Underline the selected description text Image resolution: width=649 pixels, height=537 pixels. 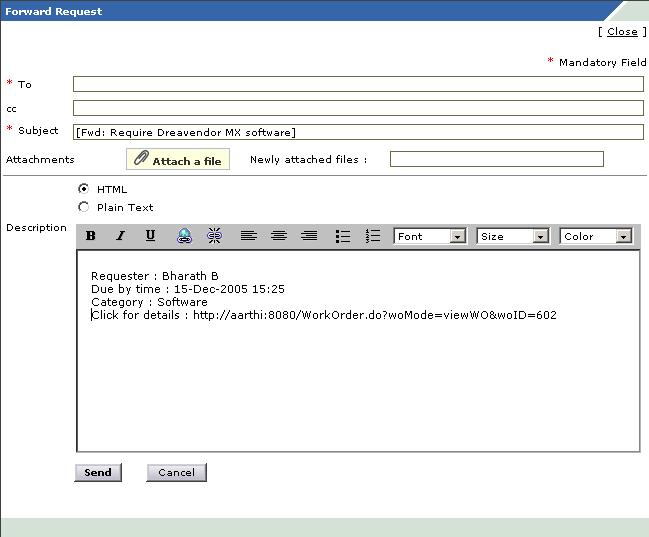tap(151, 236)
